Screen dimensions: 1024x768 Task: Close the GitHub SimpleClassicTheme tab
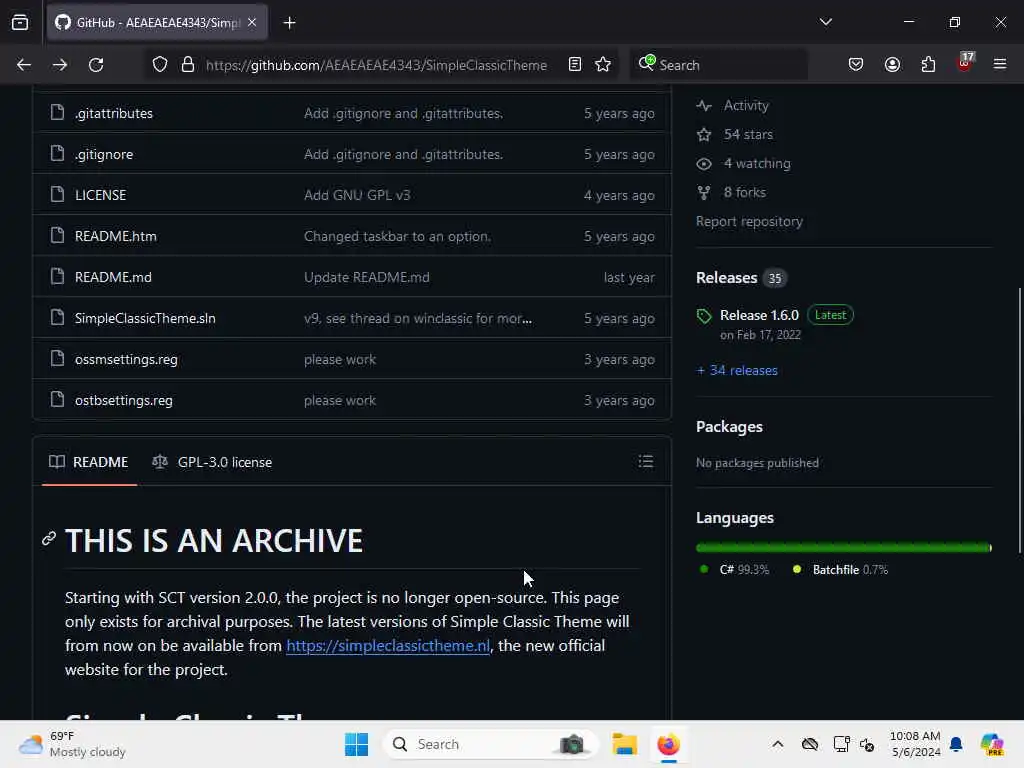click(252, 23)
